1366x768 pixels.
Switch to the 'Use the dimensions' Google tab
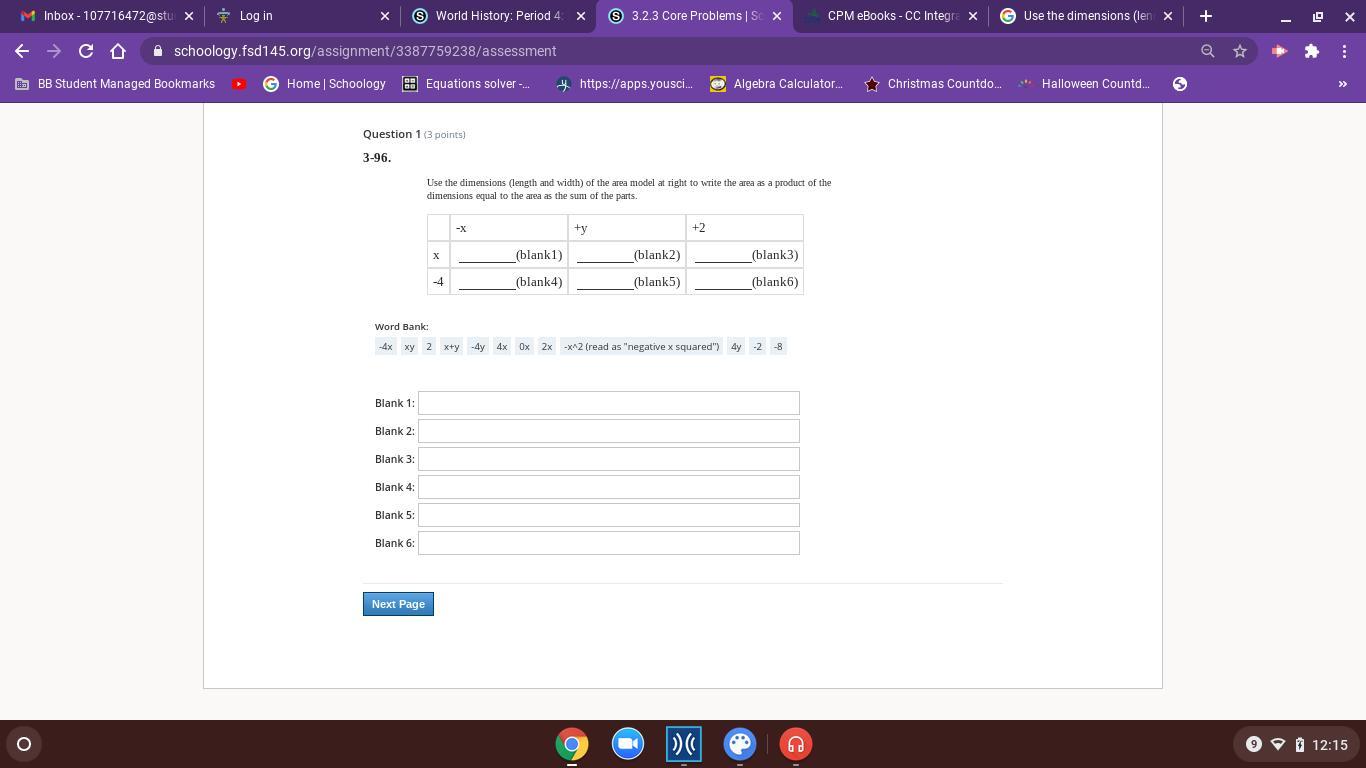[x=1084, y=16]
